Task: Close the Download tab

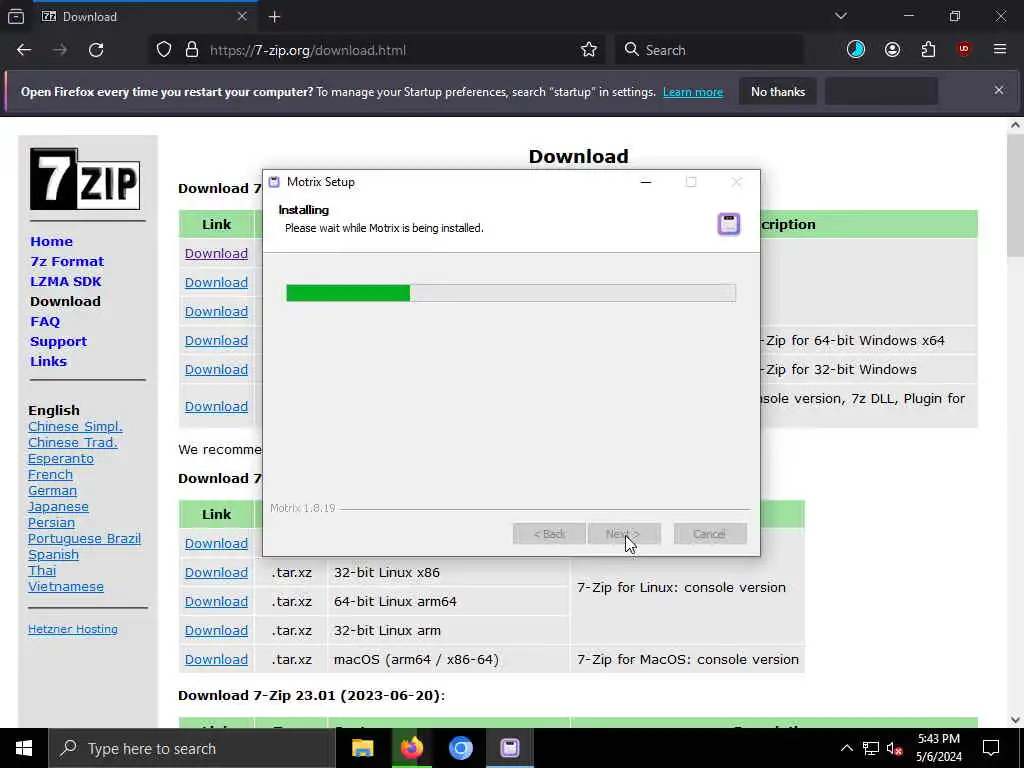Action: (242, 16)
